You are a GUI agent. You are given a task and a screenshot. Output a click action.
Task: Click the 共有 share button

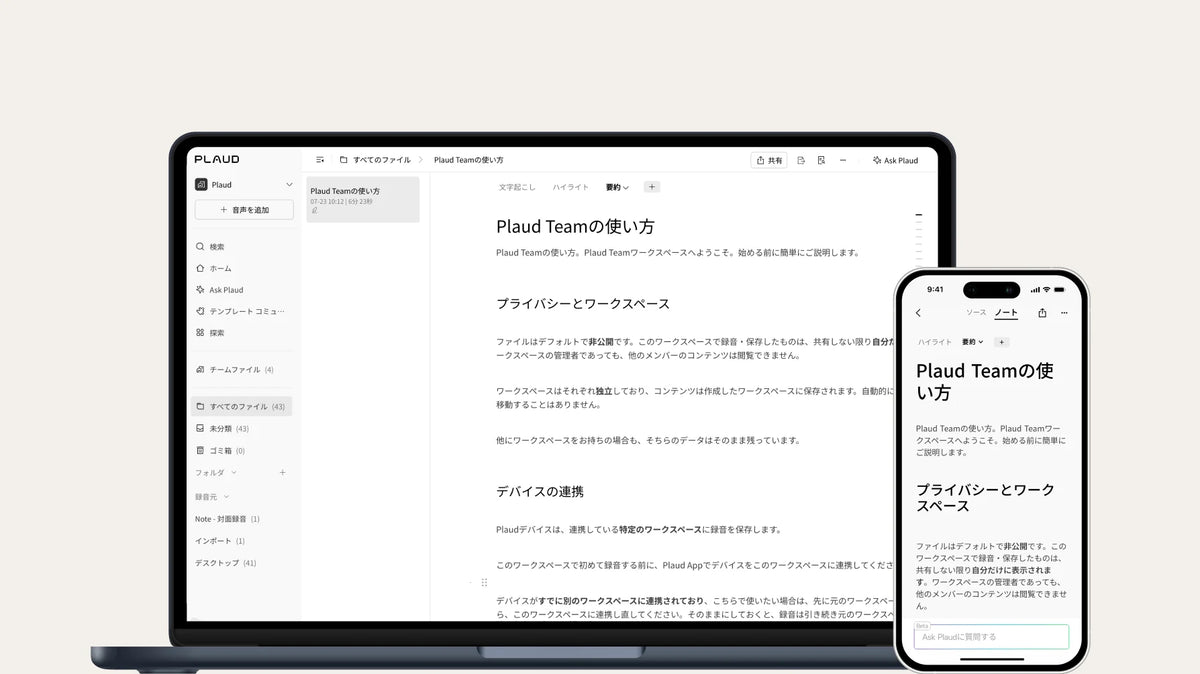[x=769, y=160]
